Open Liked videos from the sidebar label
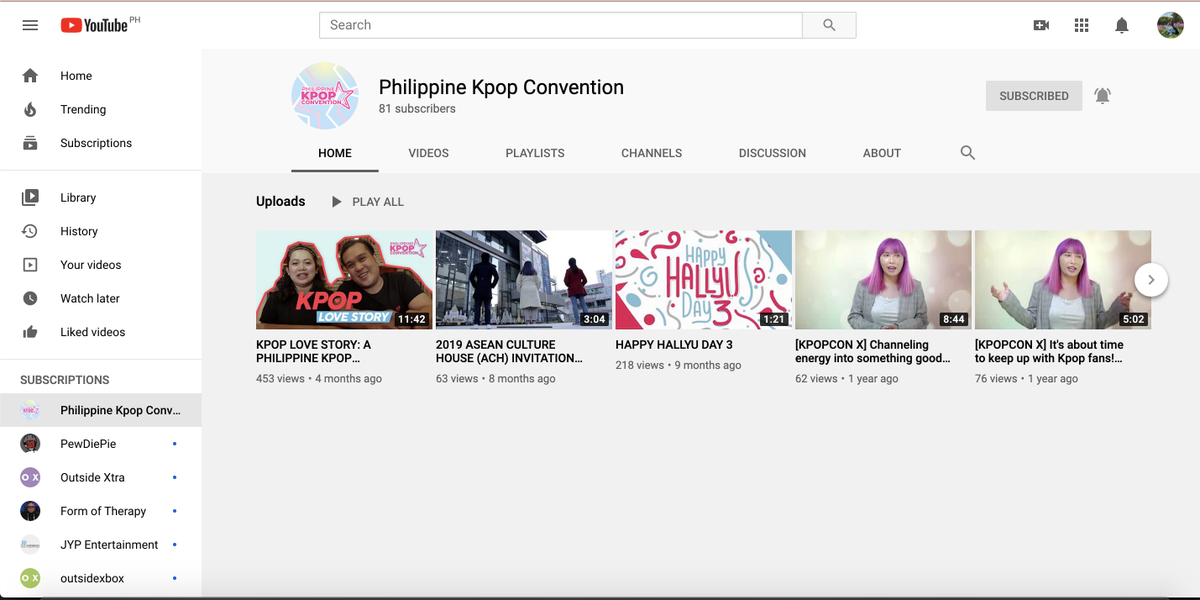 [x=93, y=332]
